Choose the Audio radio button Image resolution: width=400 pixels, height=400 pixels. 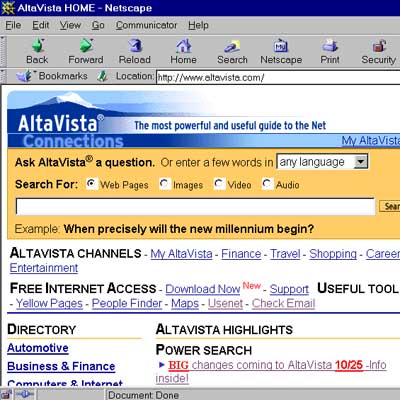(267, 184)
